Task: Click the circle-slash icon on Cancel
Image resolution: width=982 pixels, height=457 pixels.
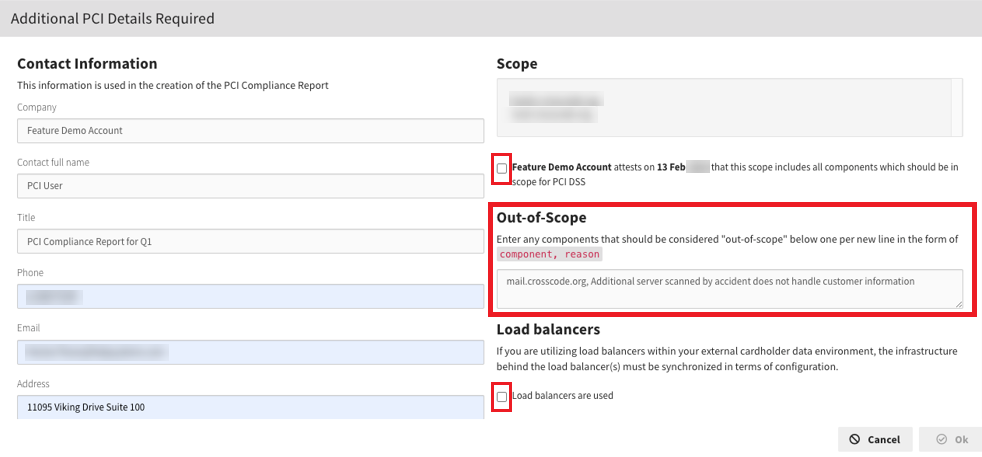Action: click(x=855, y=439)
